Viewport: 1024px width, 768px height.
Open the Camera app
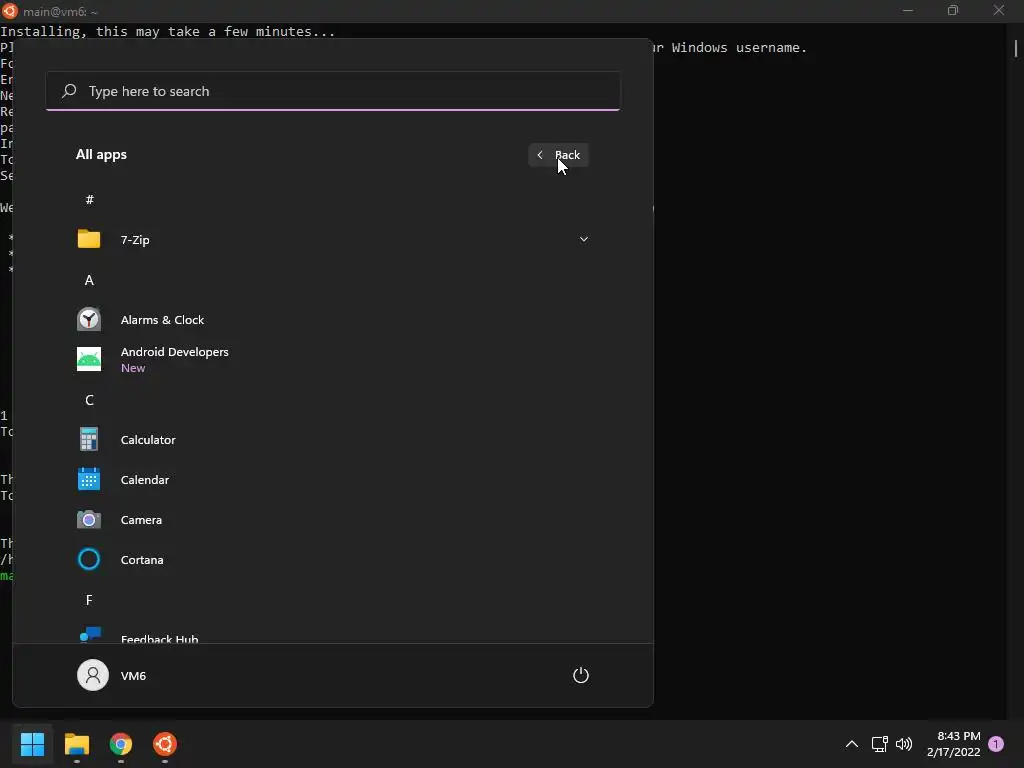[332, 520]
